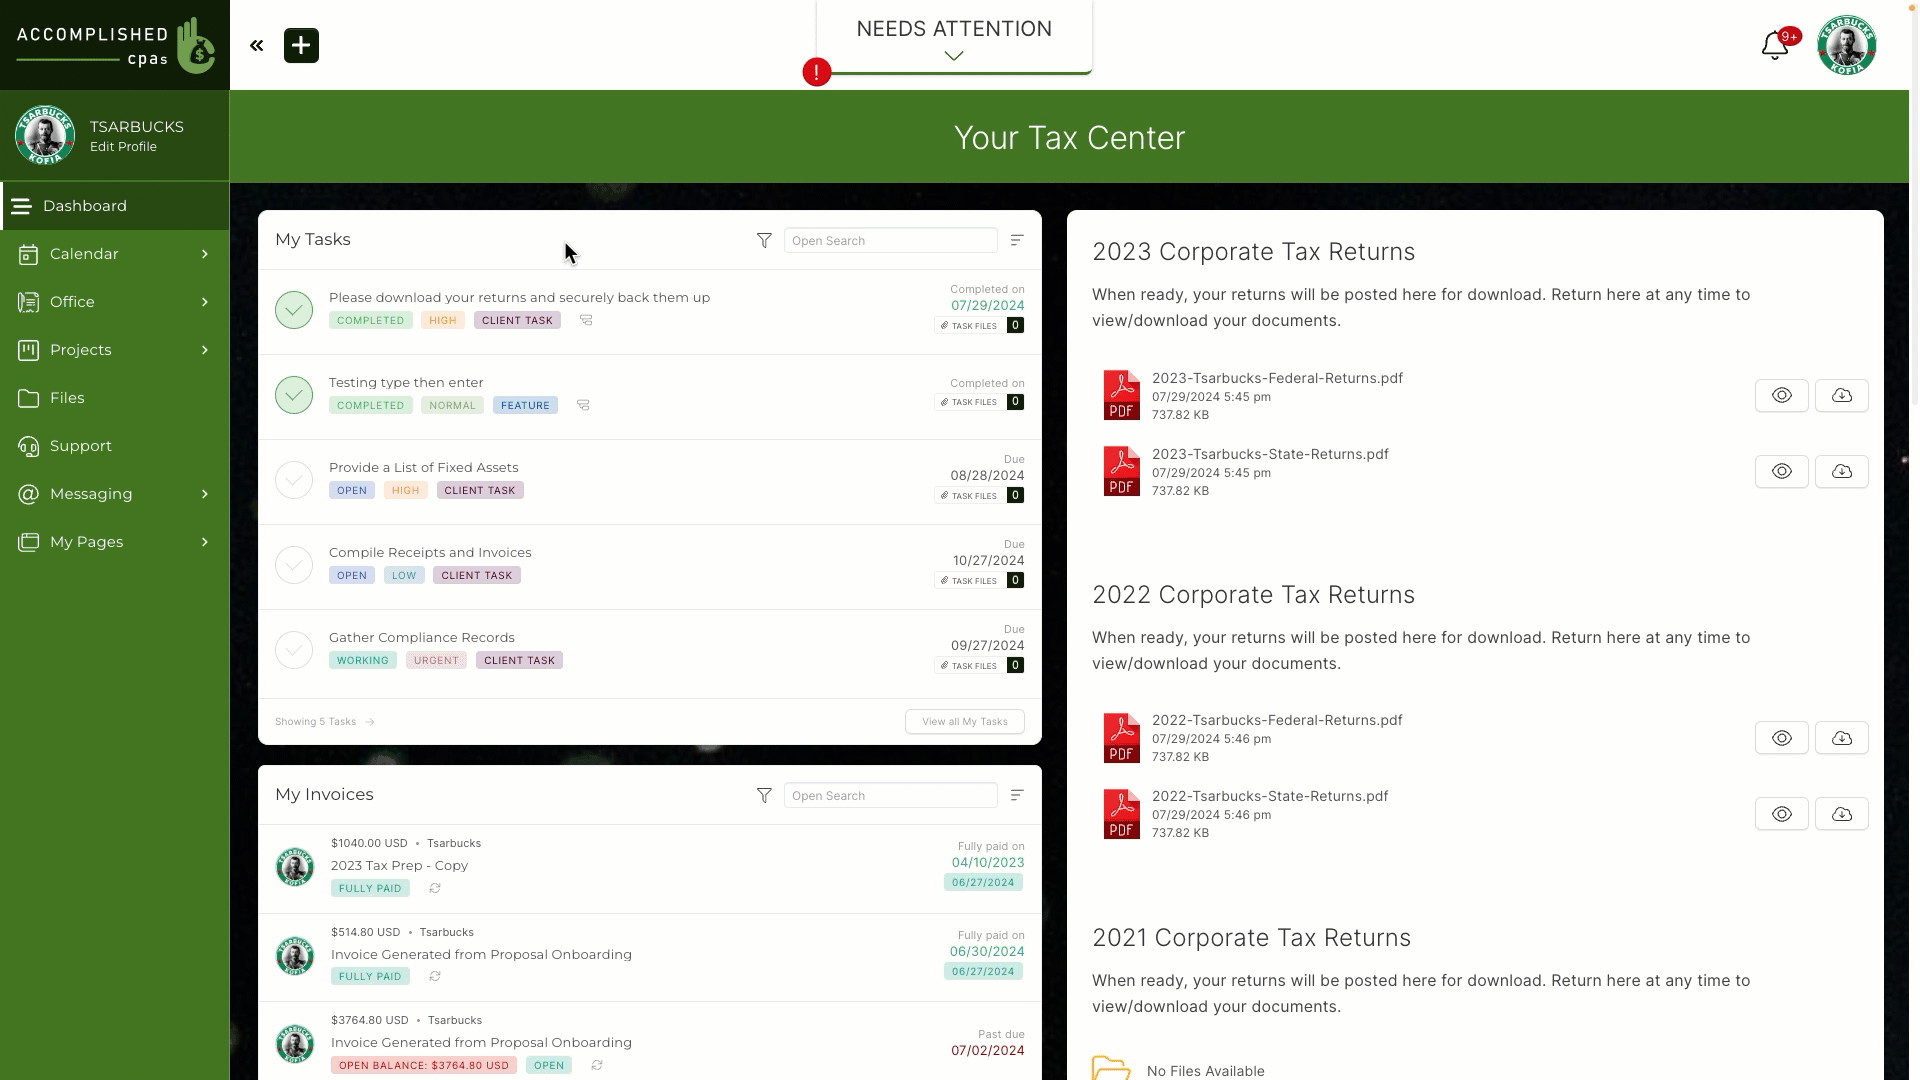
Task: Expand the NEEDS ATTENTION dropdown banner
Action: (x=953, y=55)
